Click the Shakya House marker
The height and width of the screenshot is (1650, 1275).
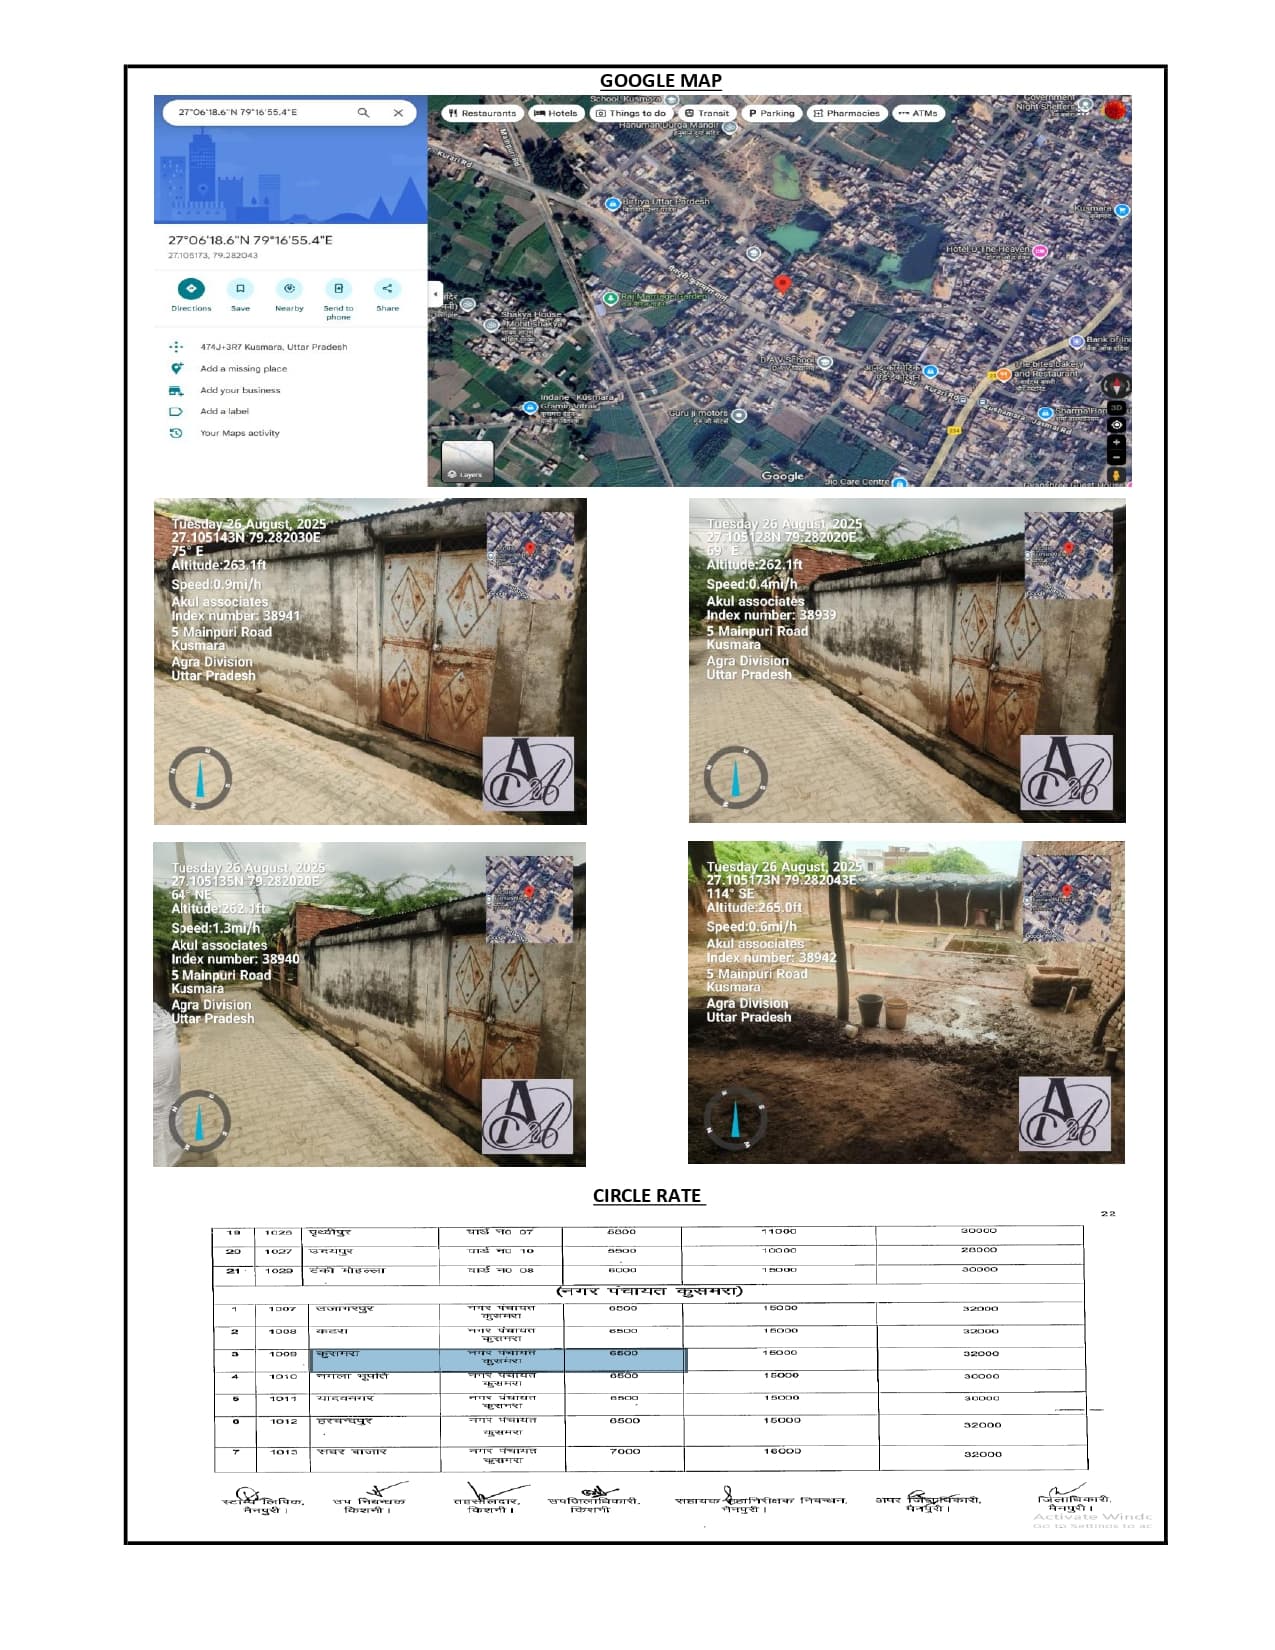(491, 325)
